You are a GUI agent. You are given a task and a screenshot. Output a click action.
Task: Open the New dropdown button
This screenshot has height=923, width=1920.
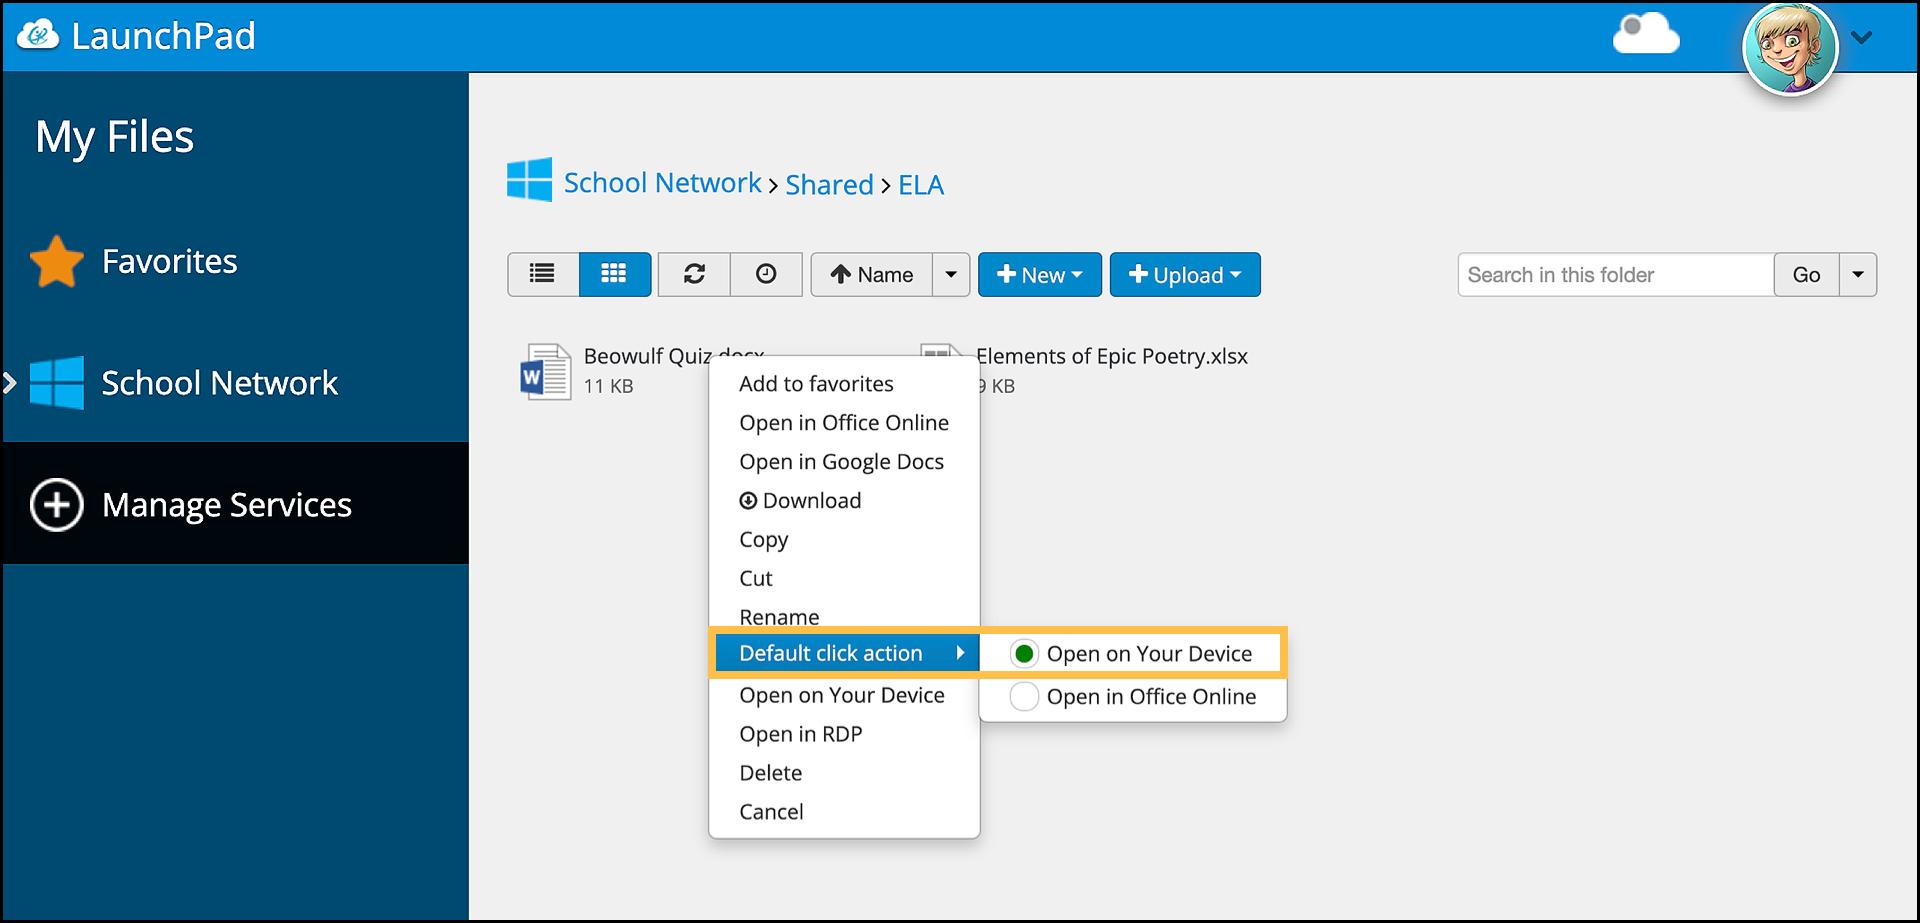click(1039, 274)
